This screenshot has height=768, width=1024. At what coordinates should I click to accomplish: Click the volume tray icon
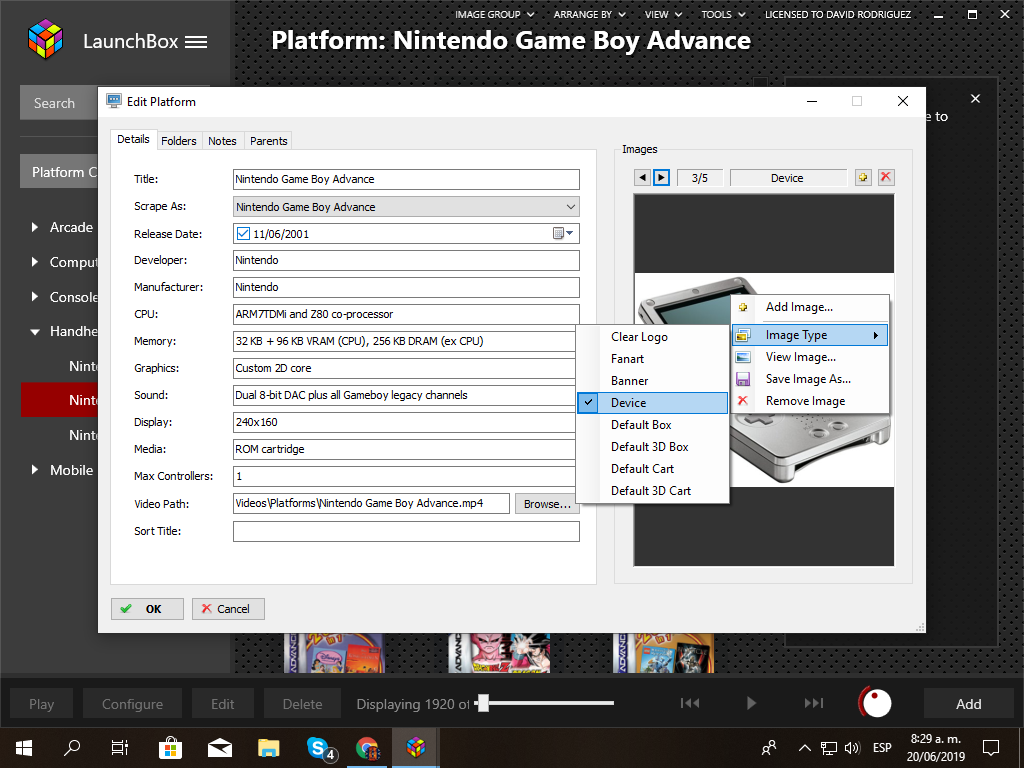tap(852, 748)
